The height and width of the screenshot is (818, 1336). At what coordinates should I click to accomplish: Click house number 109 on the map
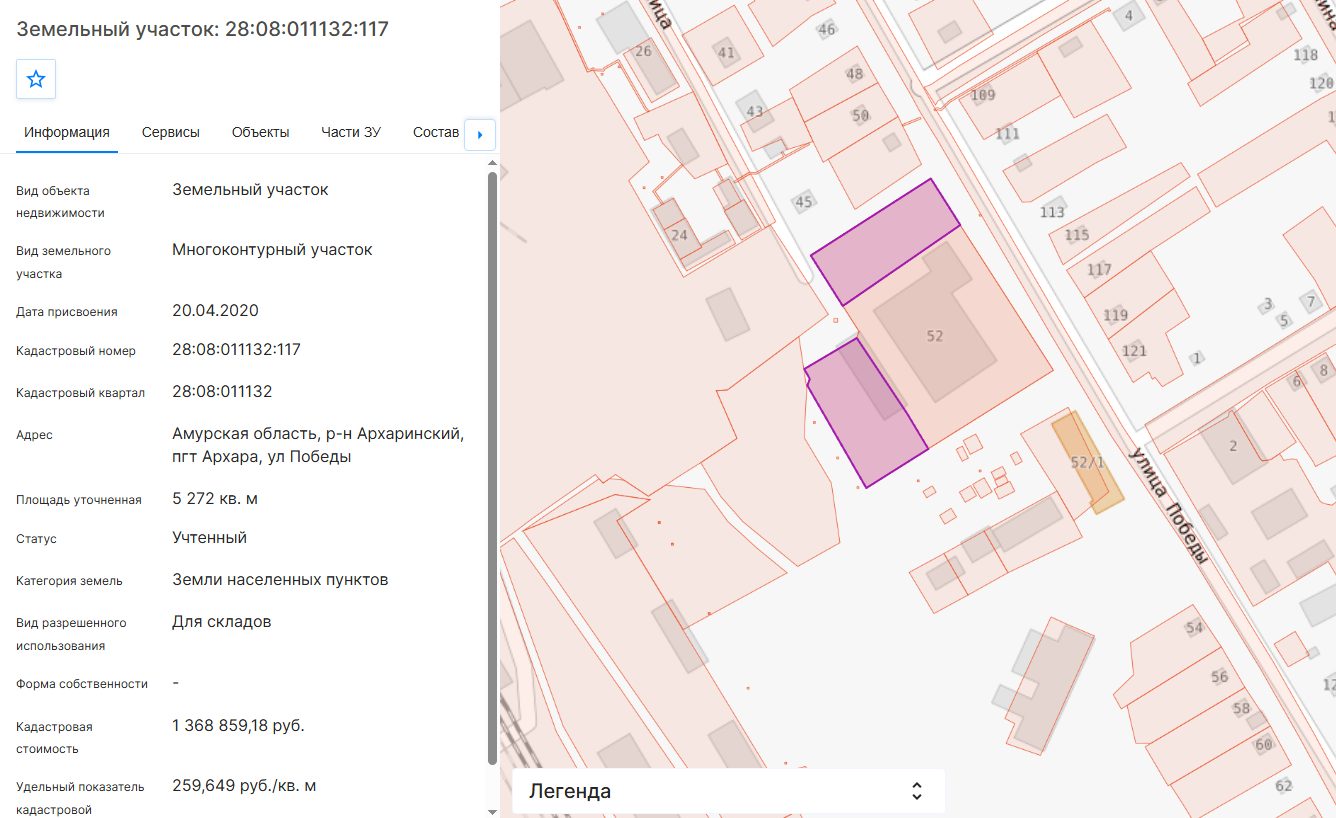(983, 95)
